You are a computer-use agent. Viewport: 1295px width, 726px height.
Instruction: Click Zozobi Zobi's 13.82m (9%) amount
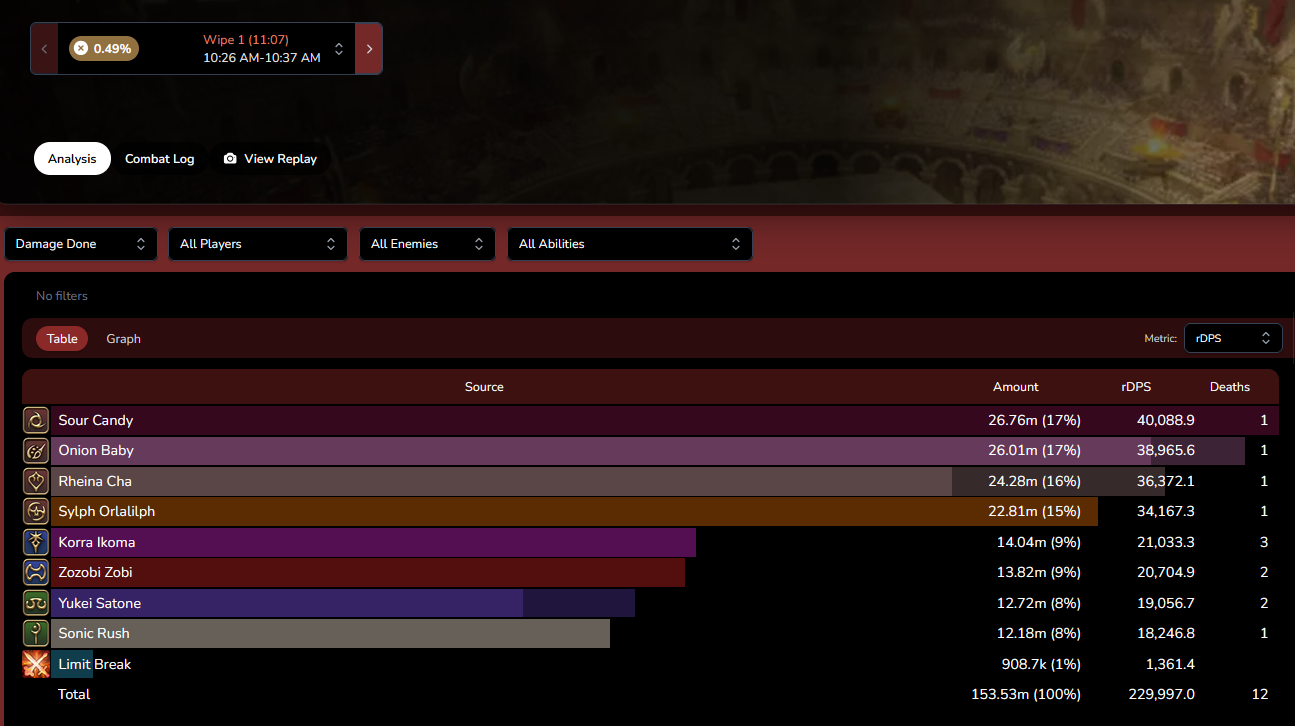click(x=1038, y=573)
